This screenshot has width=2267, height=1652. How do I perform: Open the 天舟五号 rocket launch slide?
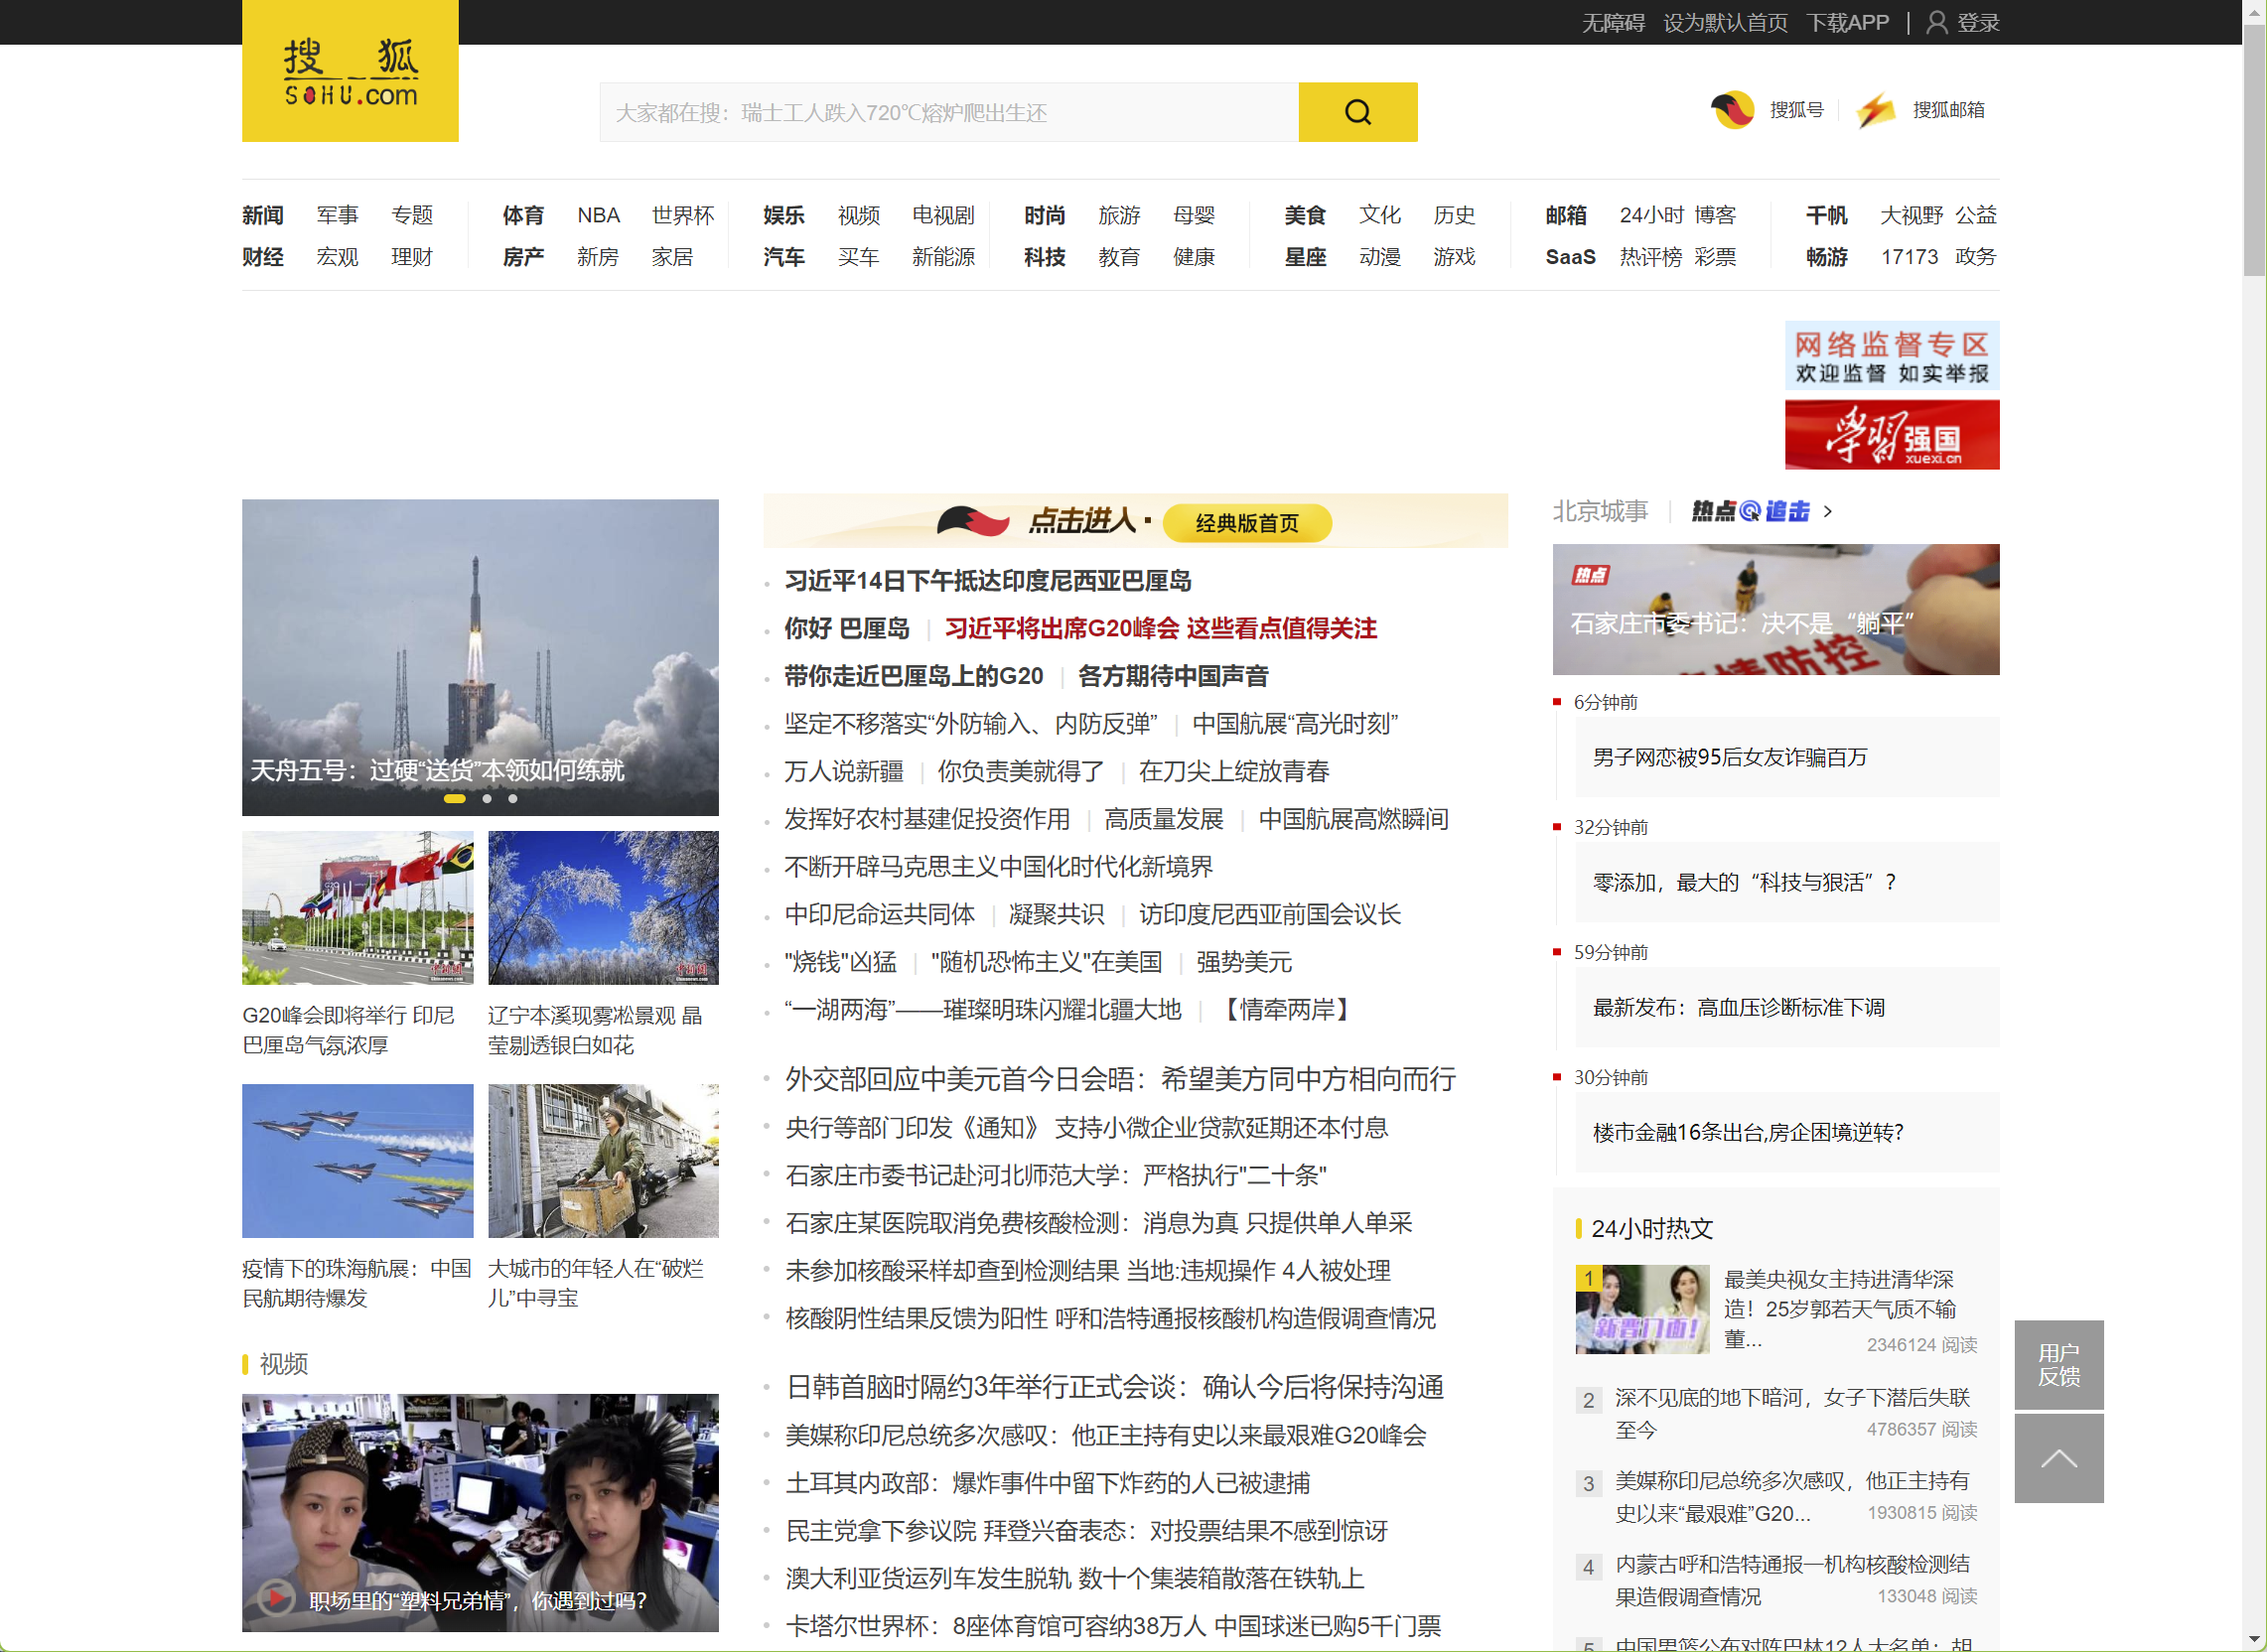click(480, 657)
